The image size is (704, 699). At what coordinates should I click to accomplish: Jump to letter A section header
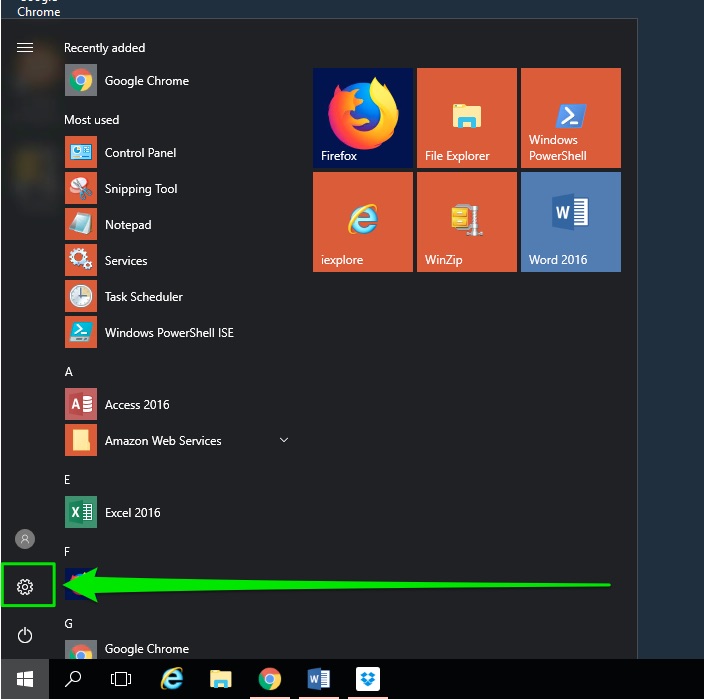coord(69,372)
